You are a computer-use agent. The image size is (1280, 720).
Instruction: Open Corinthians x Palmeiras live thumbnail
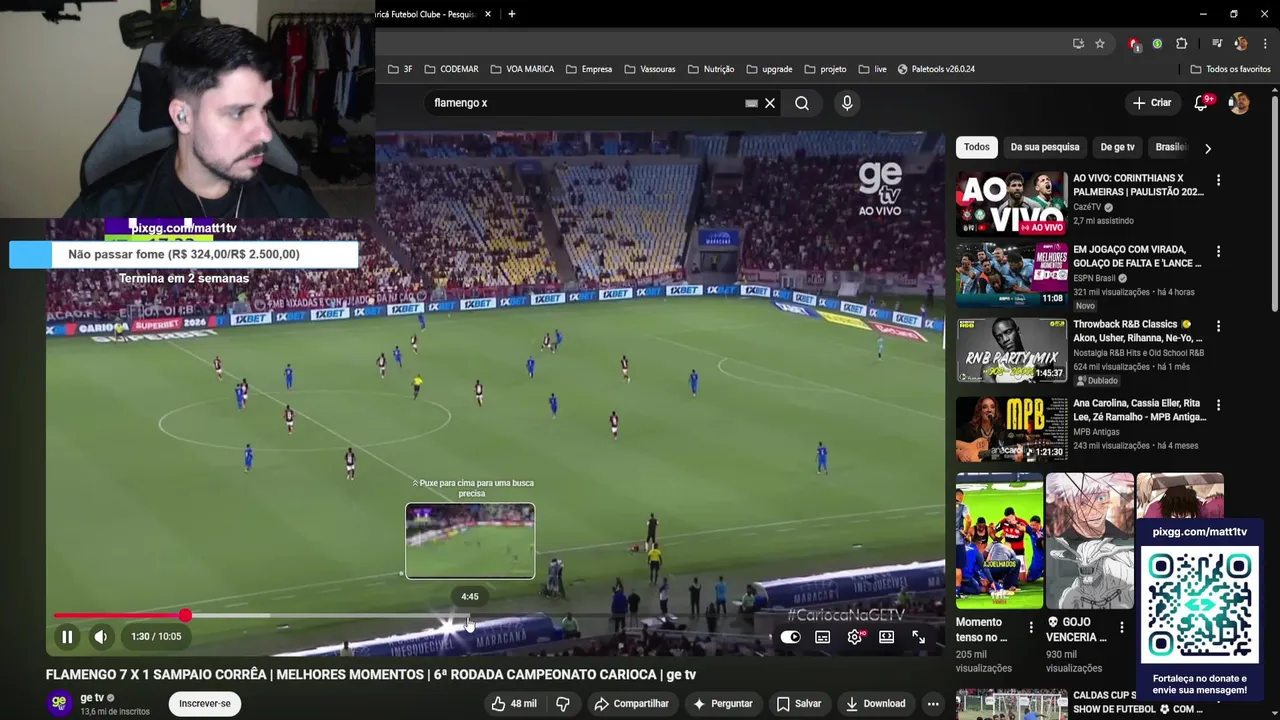pyautogui.click(x=1011, y=204)
